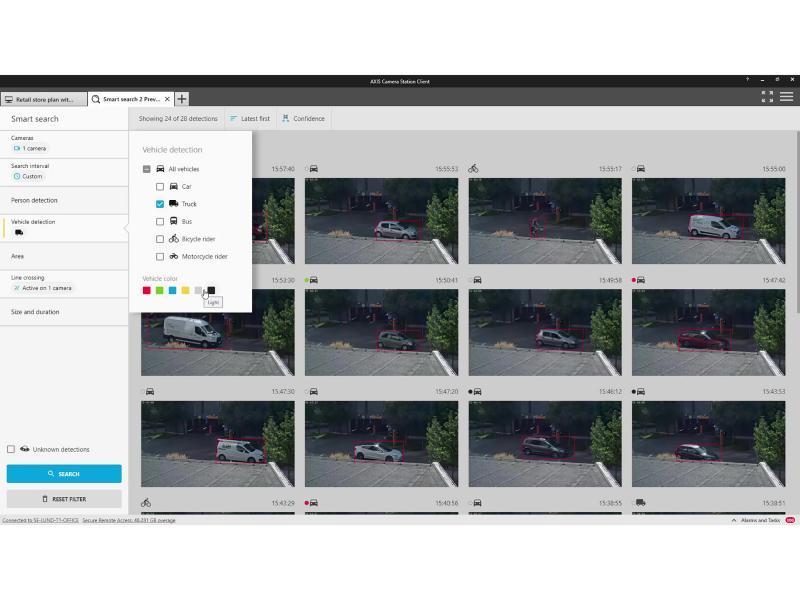The width and height of the screenshot is (800, 600).
Task: Click the RESET FILTER button
Action: (x=64, y=498)
